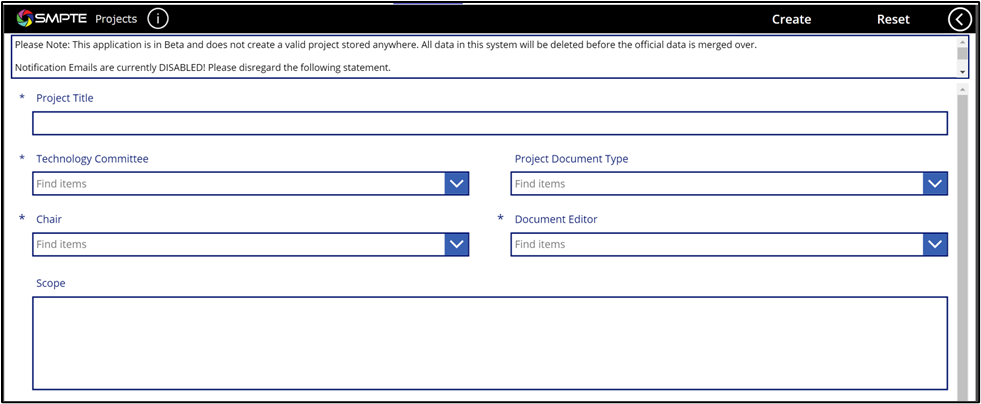Expand the Technology Committee dropdown chevron
The image size is (981, 404).
[457, 184]
